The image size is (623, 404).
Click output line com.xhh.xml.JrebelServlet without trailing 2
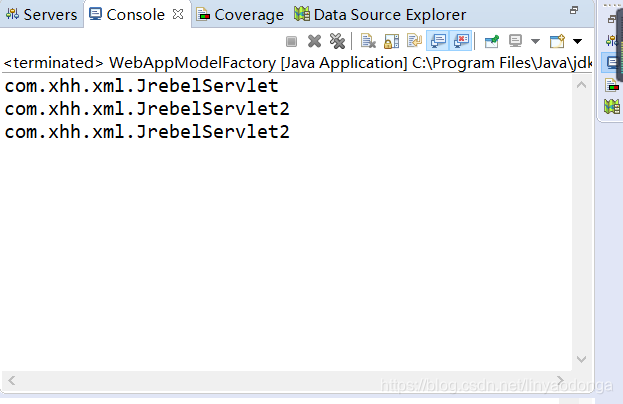coord(141,86)
